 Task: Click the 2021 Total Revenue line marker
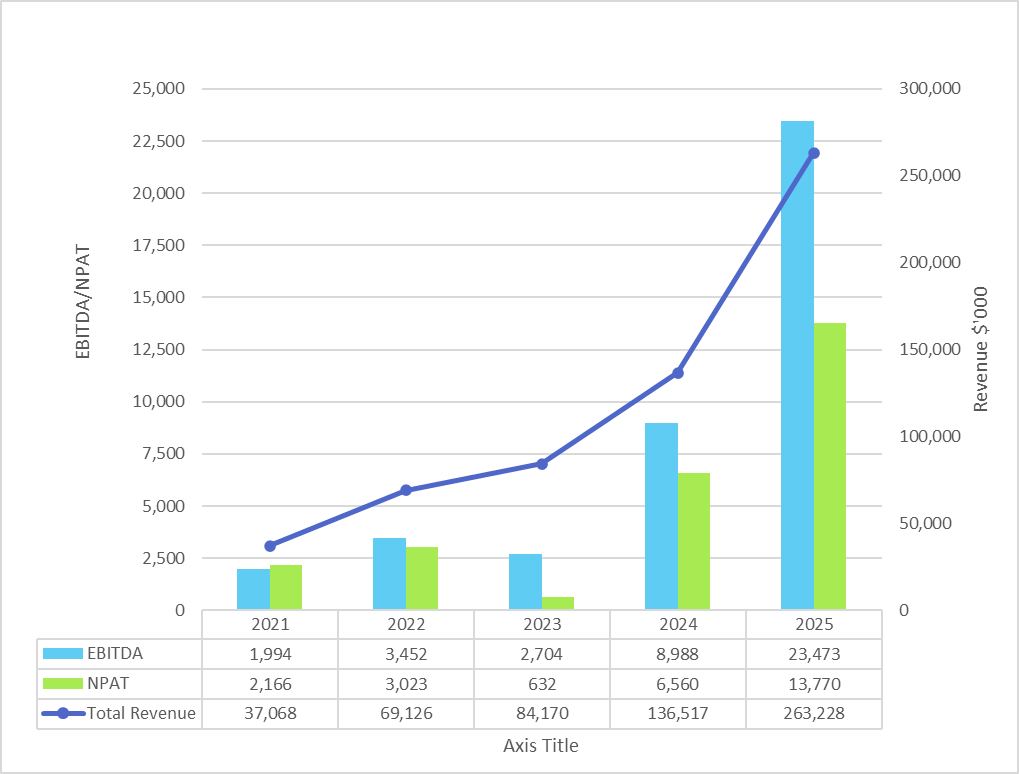coord(270,546)
